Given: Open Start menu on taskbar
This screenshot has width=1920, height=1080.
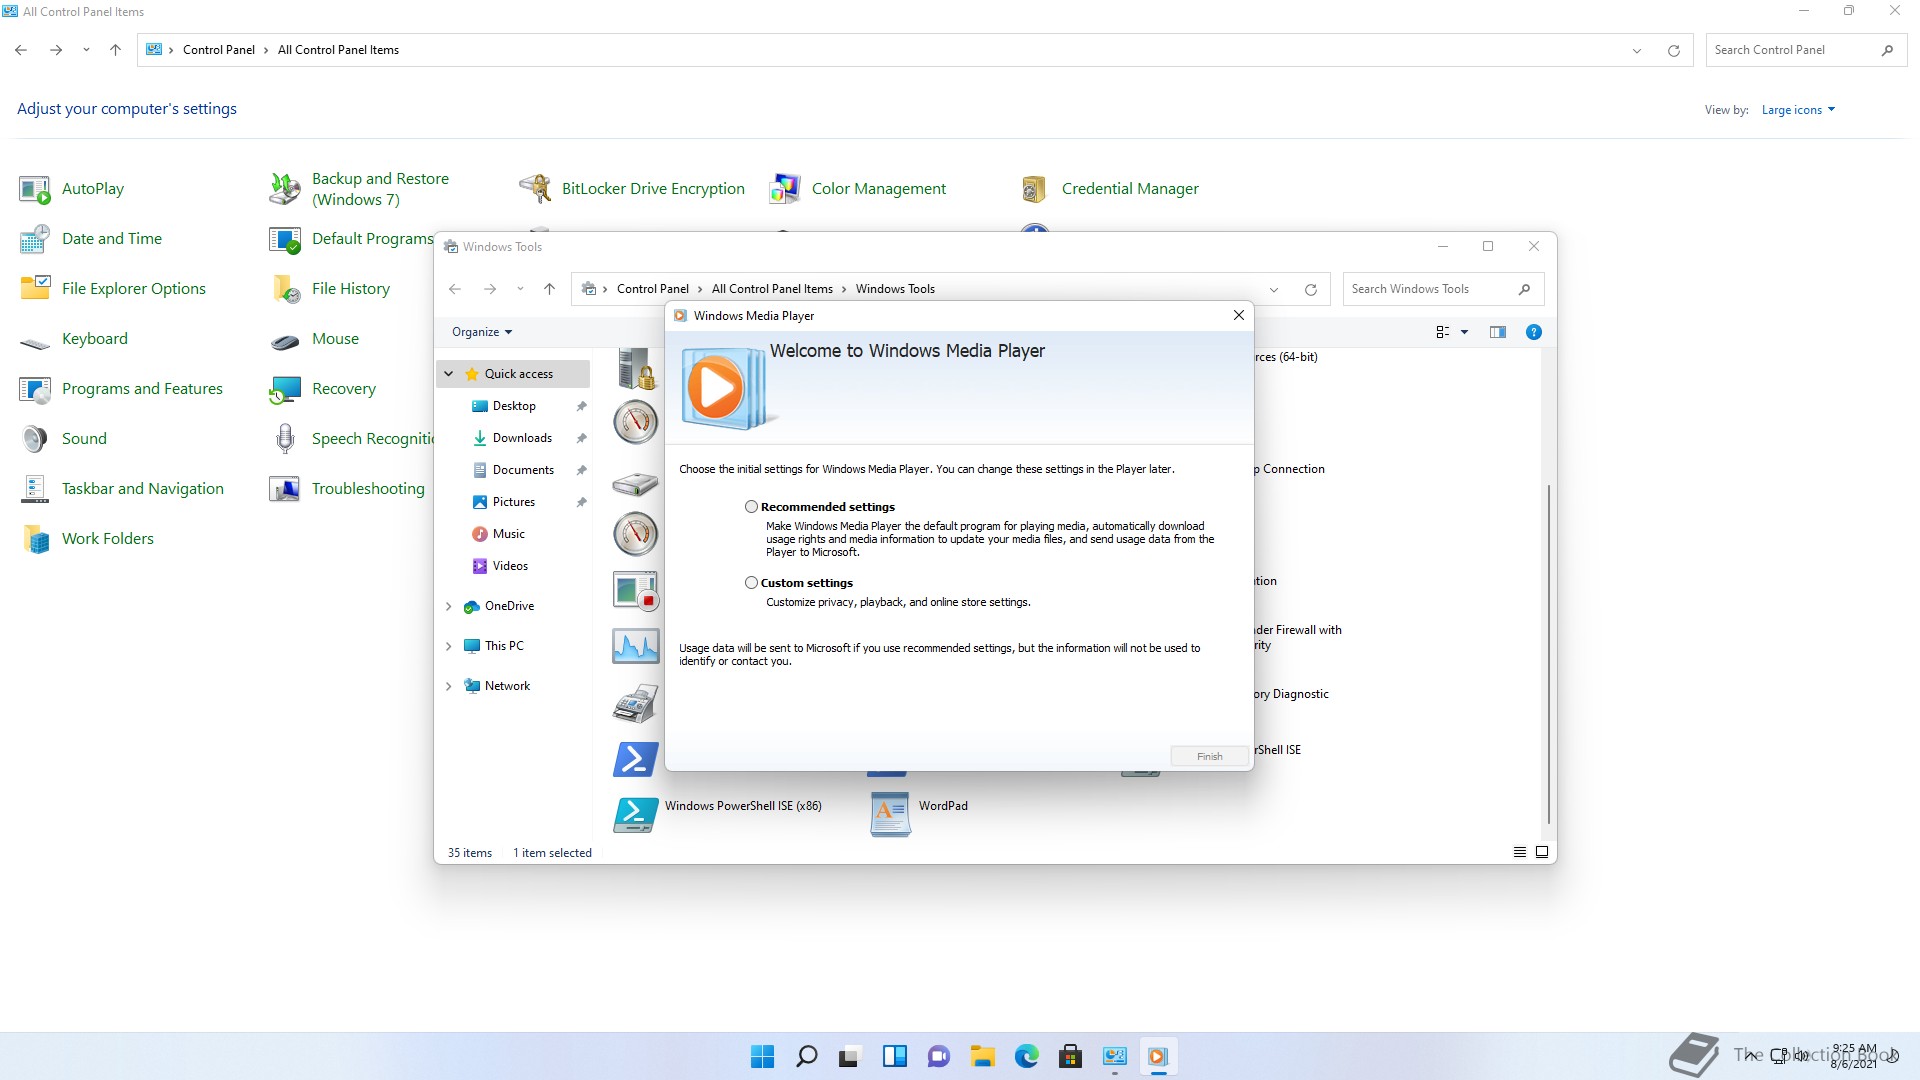Looking at the screenshot, I should click(762, 1056).
